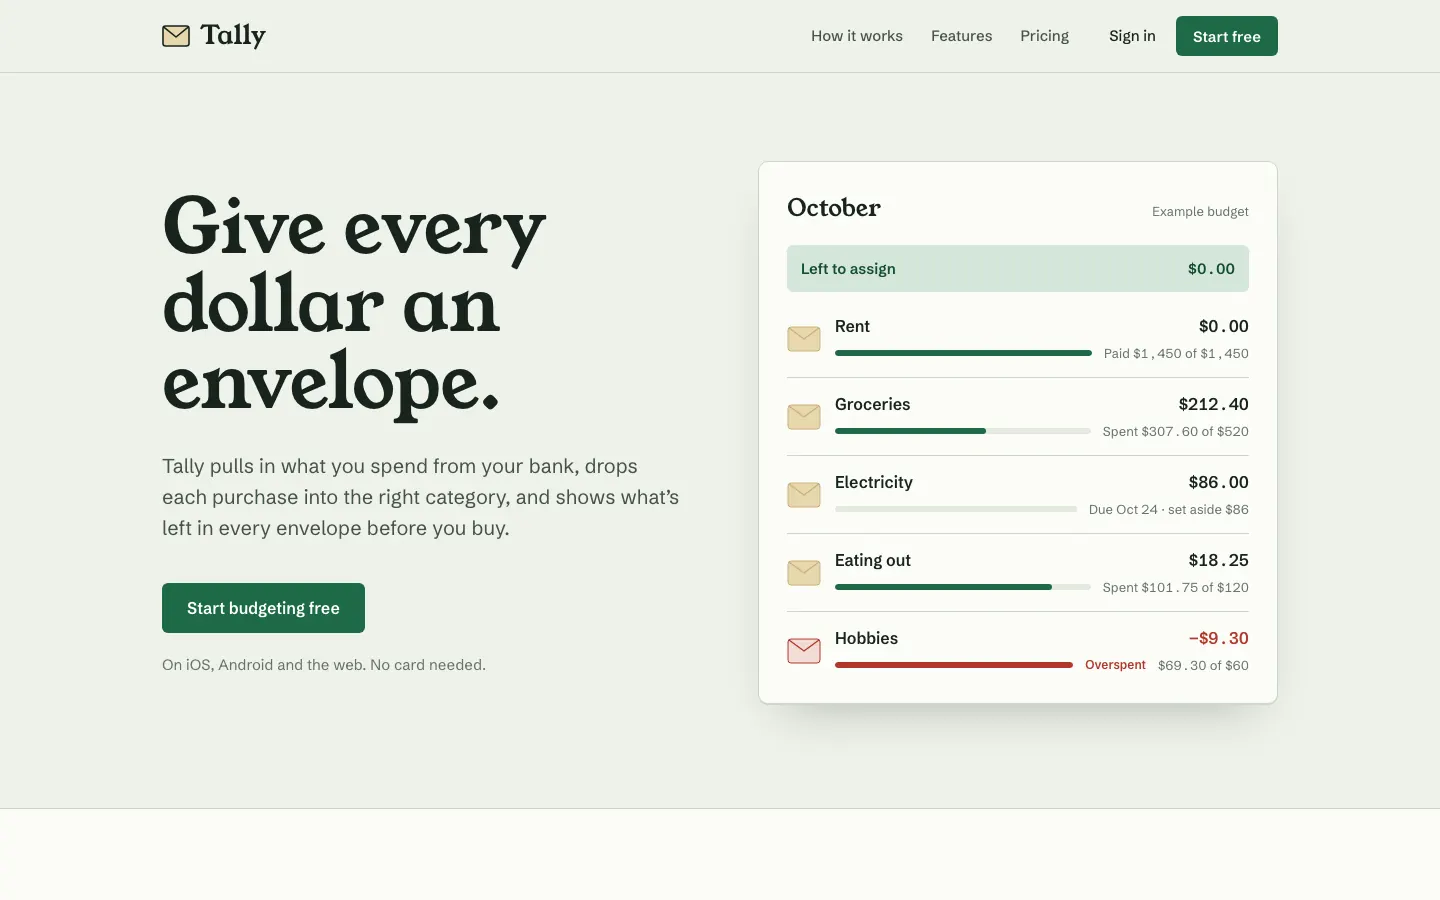Screen dimensions: 1440x900
Task: Click the Sign in link
Action: (x=1132, y=36)
